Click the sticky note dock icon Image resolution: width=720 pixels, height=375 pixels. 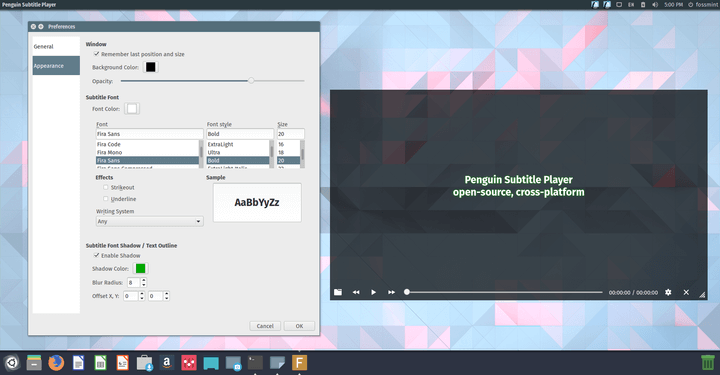[x=277, y=363]
